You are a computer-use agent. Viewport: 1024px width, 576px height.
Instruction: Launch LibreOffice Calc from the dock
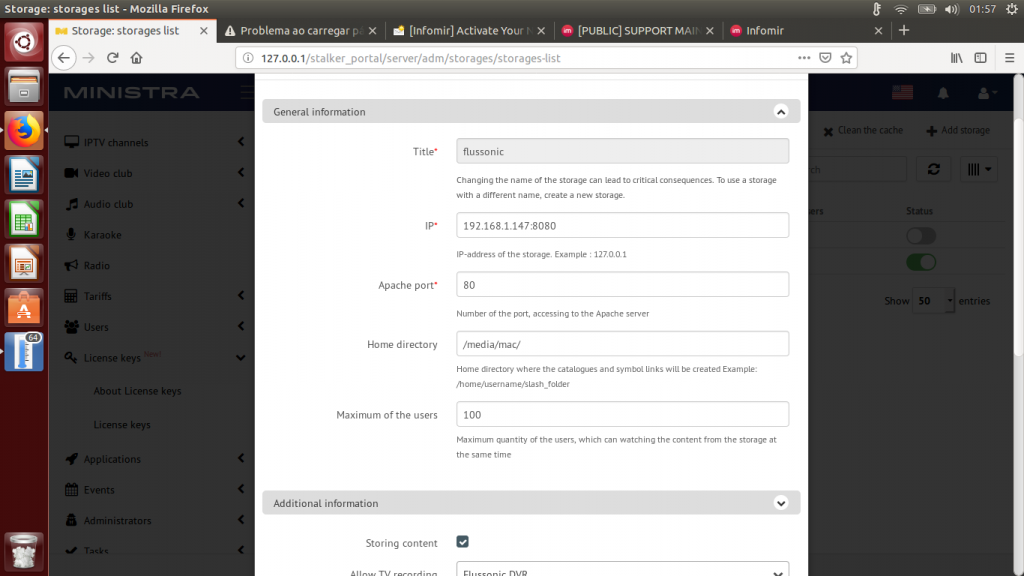[x=24, y=219]
